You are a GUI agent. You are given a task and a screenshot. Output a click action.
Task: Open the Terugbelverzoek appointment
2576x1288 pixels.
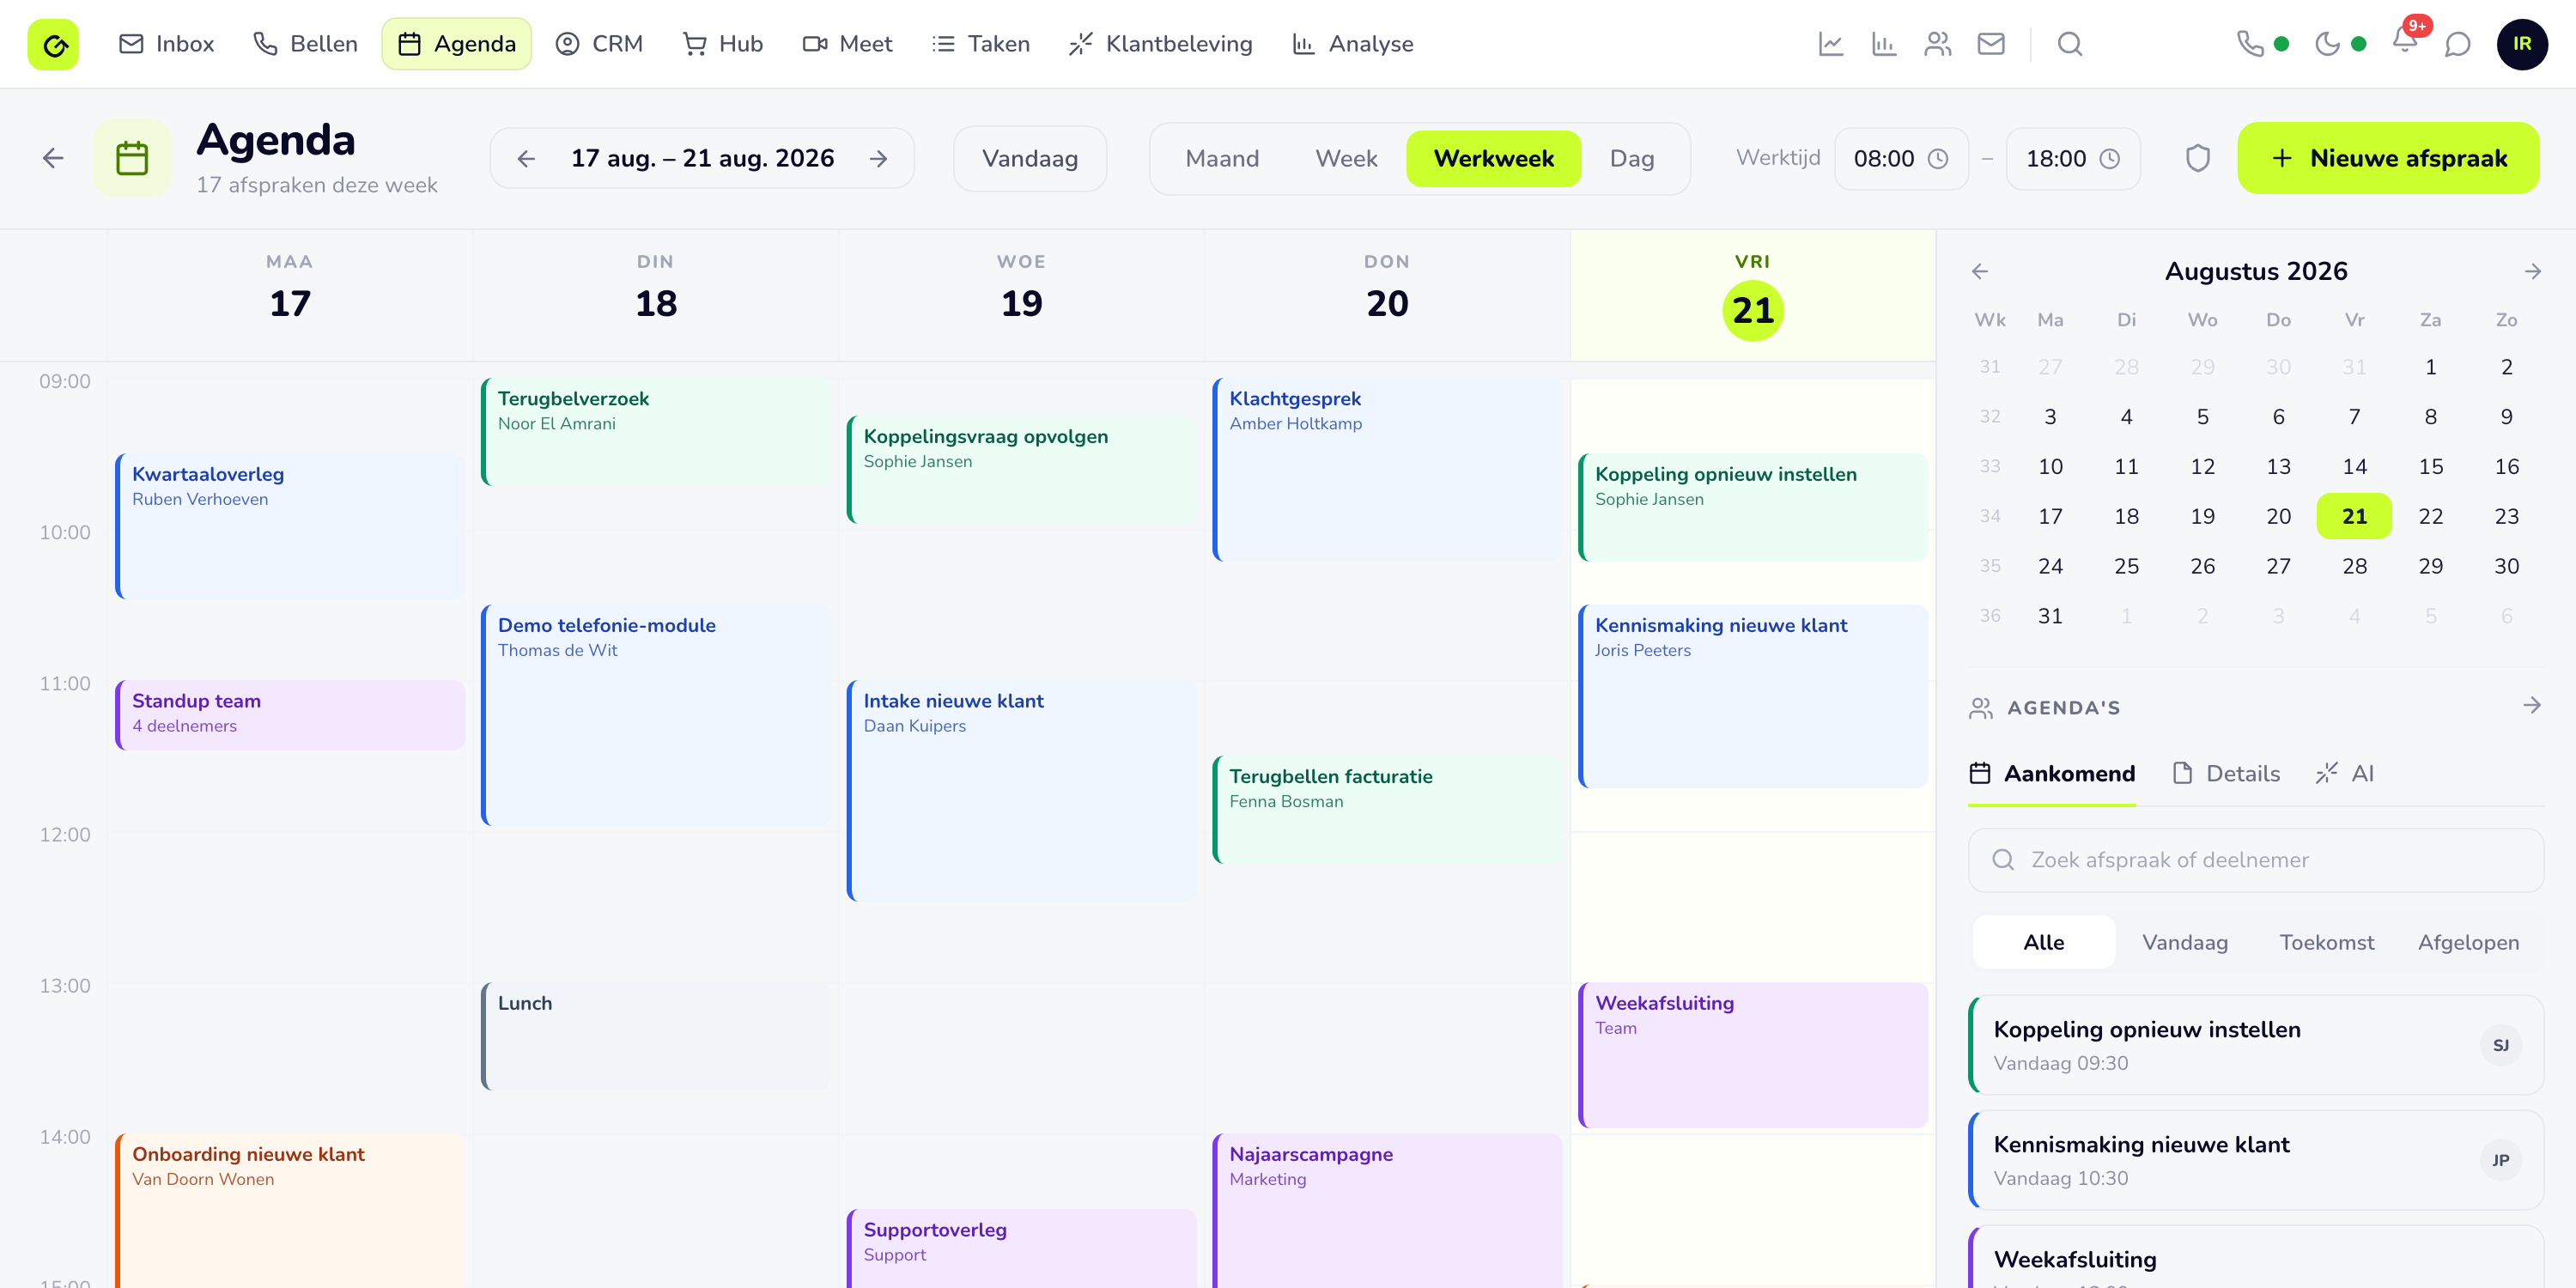pos(656,431)
